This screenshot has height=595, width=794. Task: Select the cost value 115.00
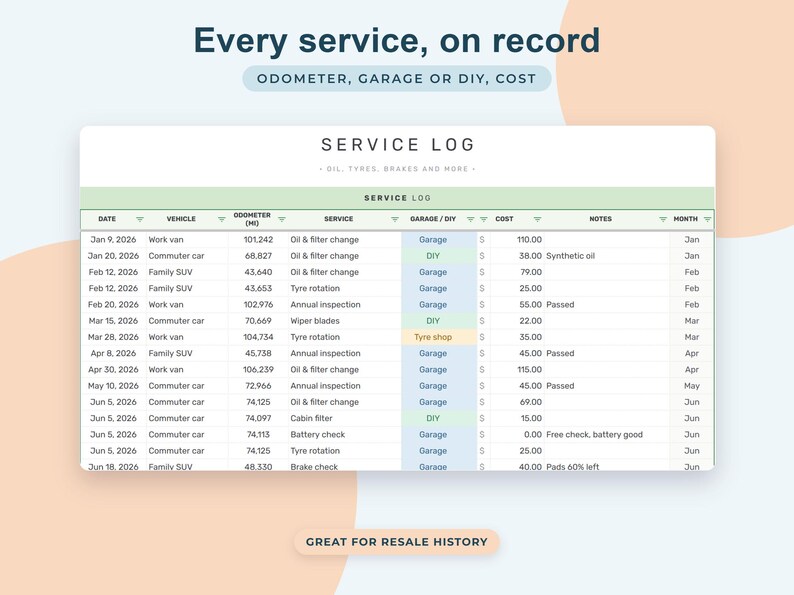[529, 369]
